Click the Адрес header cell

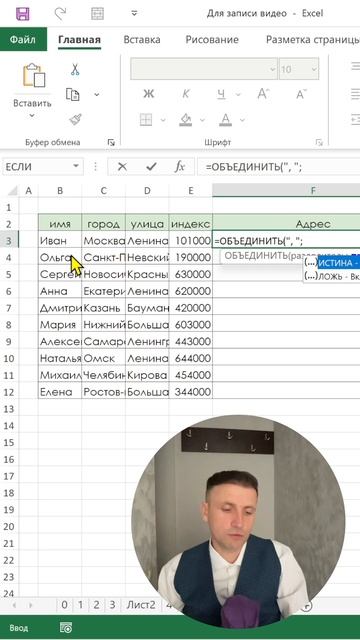tap(286, 224)
